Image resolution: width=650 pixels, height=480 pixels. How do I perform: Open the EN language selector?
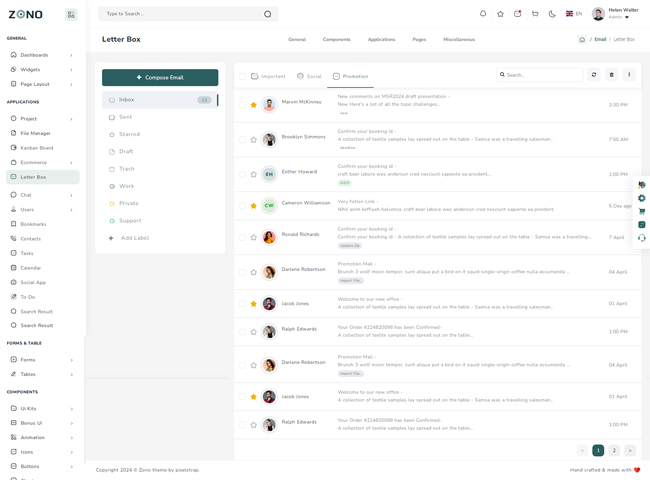coord(574,14)
